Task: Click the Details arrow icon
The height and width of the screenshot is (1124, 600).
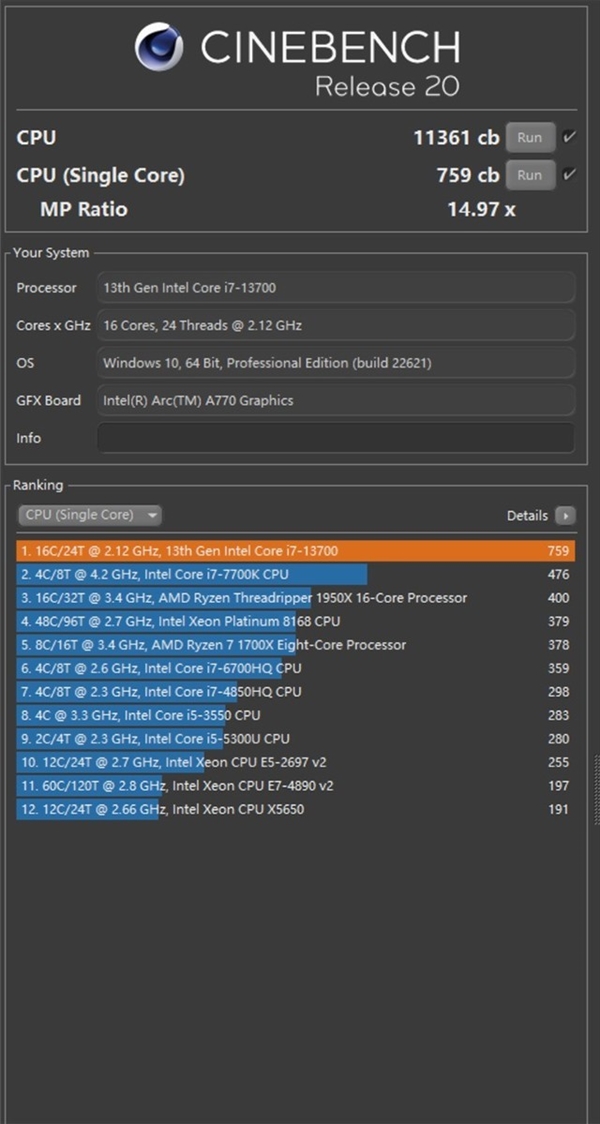Action: coord(566,515)
